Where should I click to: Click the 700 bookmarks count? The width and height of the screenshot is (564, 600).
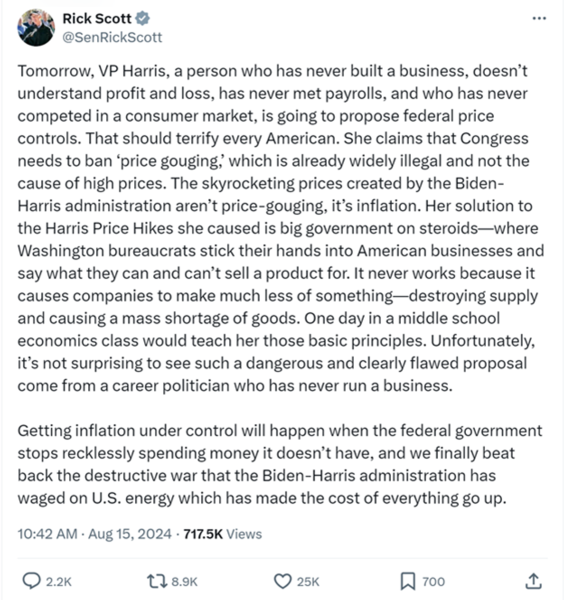tap(434, 582)
